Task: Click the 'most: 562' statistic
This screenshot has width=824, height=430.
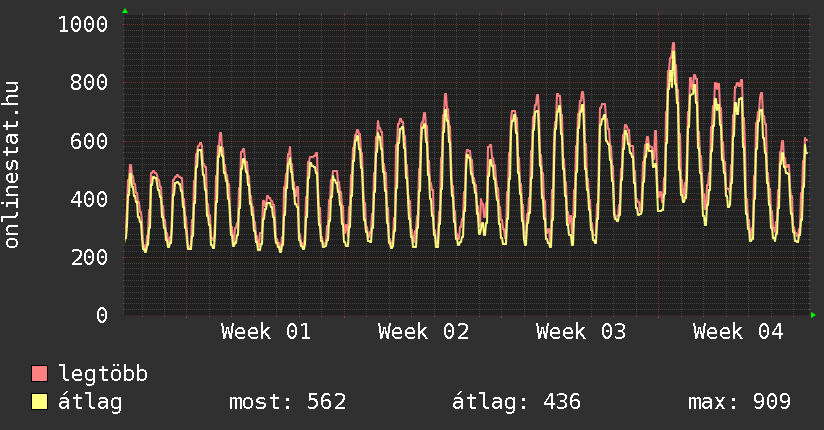Action: 288,402
